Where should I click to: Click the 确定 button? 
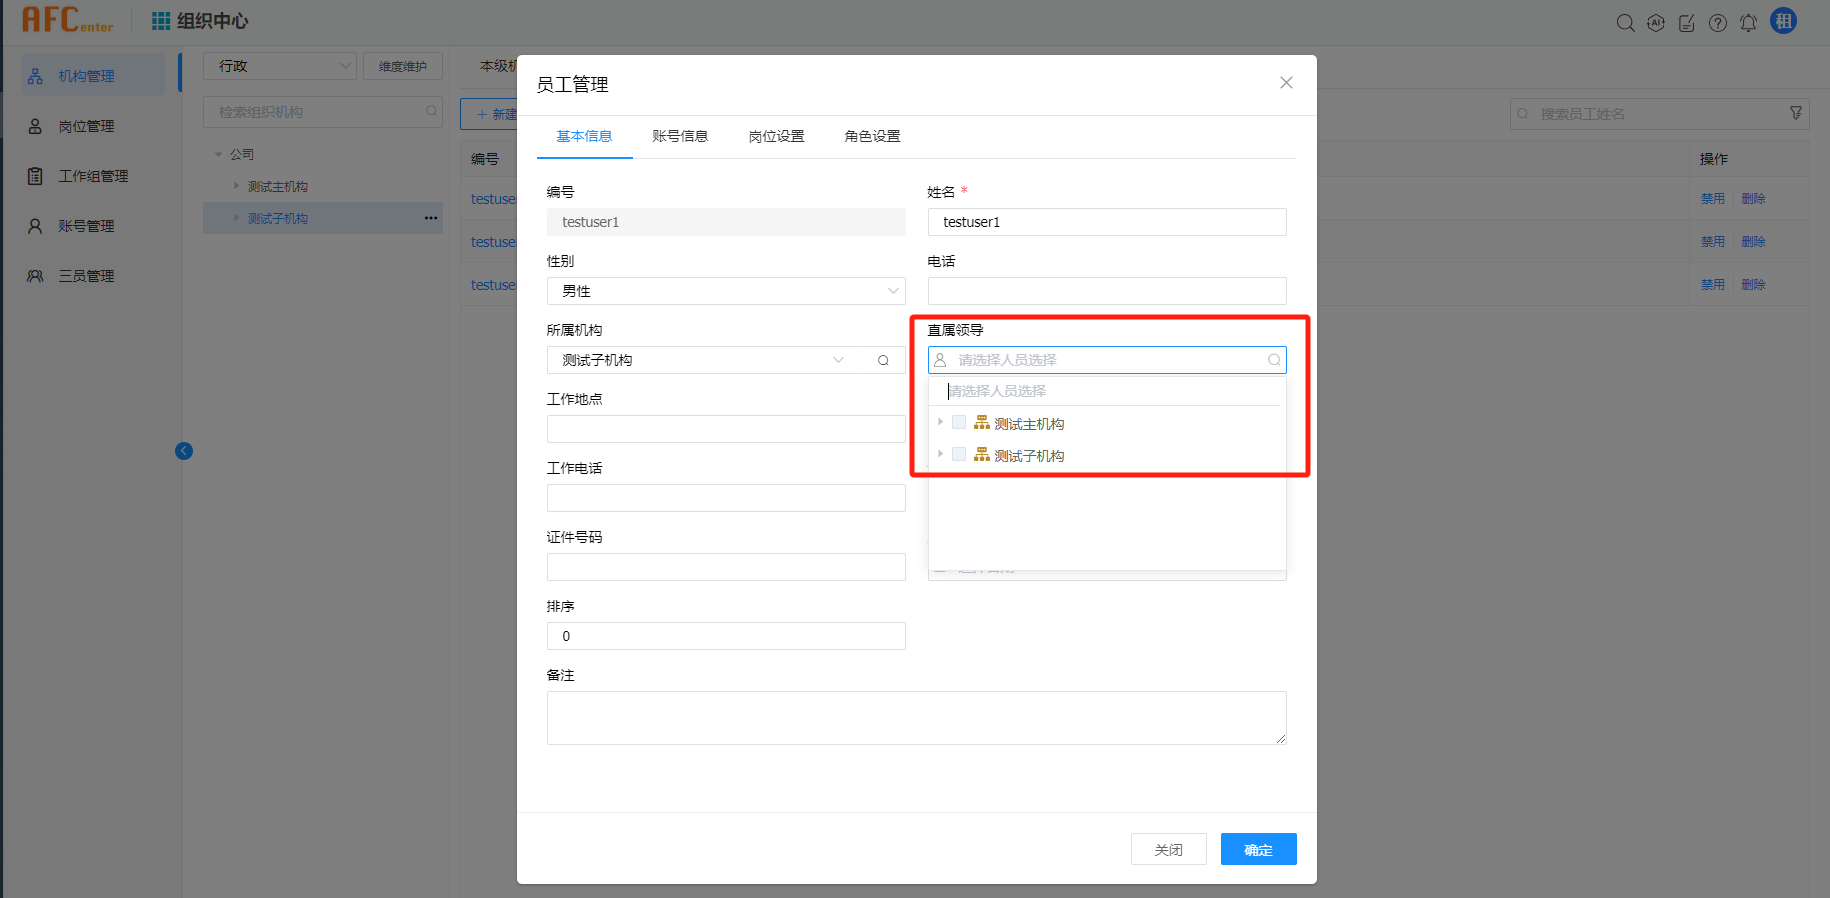1258,849
